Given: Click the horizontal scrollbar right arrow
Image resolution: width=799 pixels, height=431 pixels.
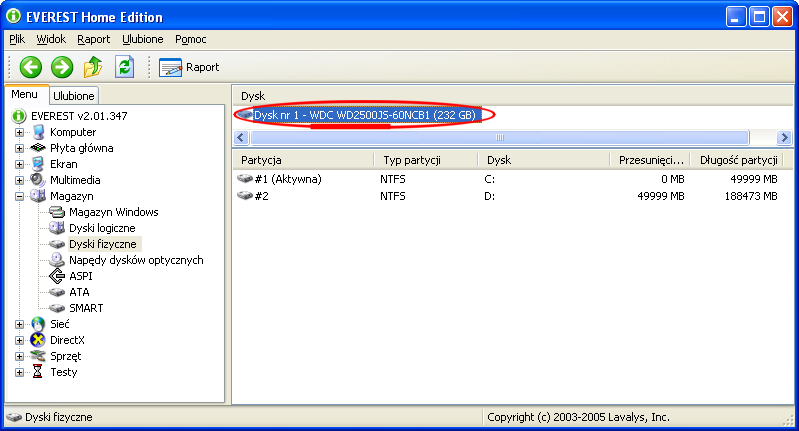Looking at the screenshot, I should click(x=784, y=138).
